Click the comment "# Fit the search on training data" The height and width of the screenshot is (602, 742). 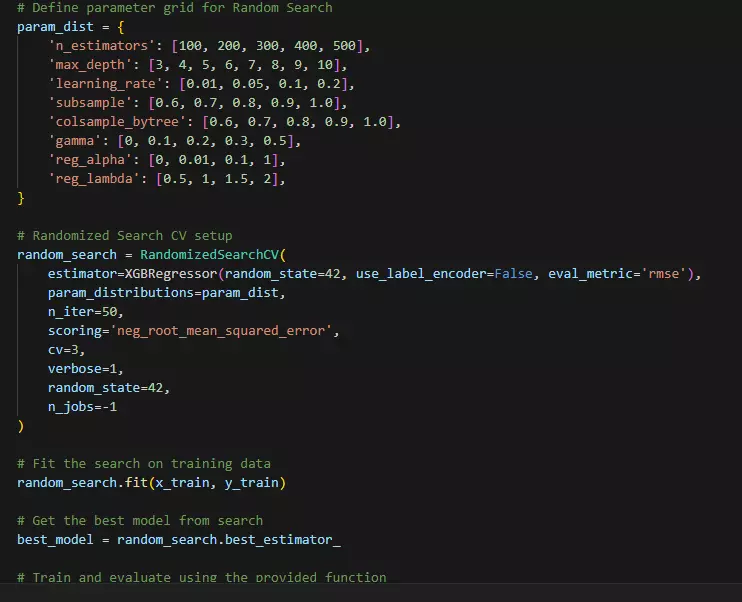[x=144, y=464]
